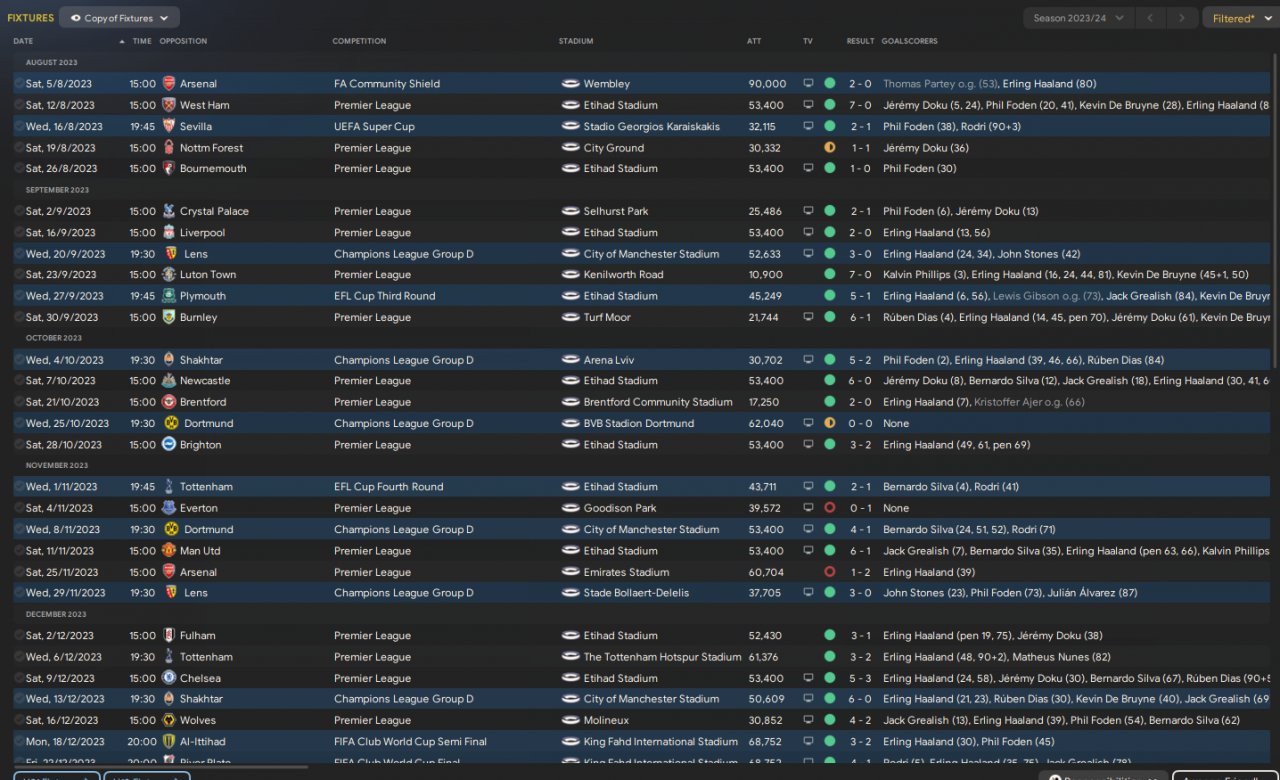Click the Bournemouth club badge

(168, 169)
